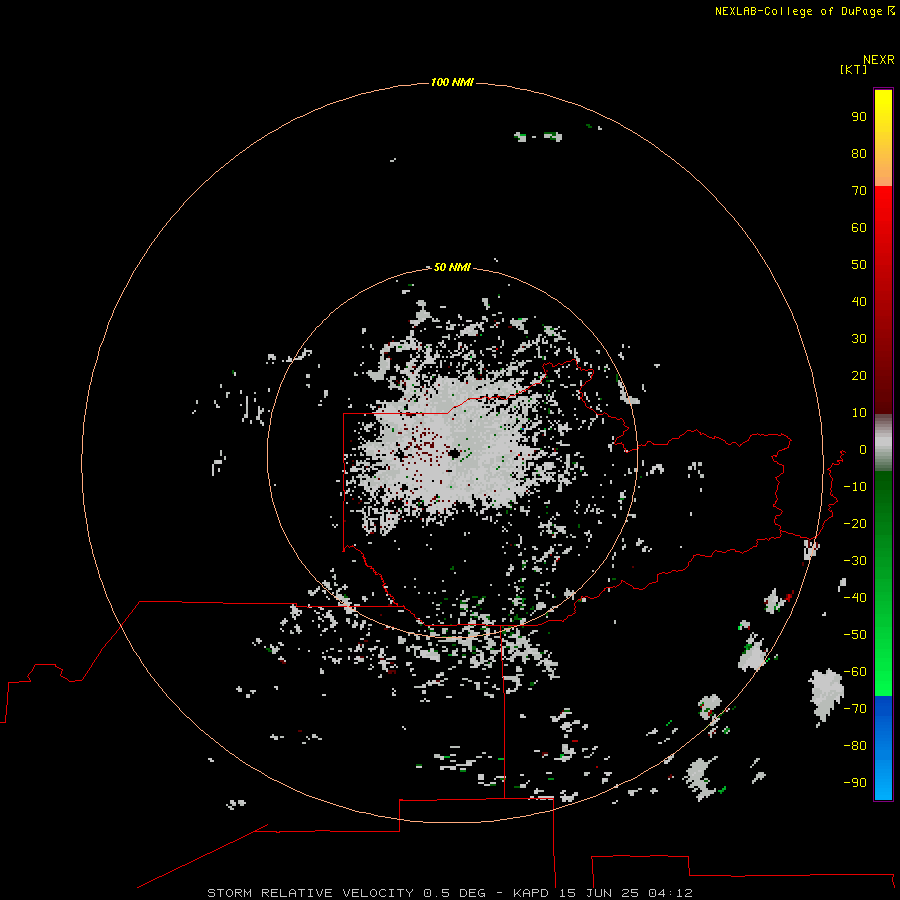Click the -80 value on the velocity scale
Viewport: 900px width, 900px height.
click(855, 746)
